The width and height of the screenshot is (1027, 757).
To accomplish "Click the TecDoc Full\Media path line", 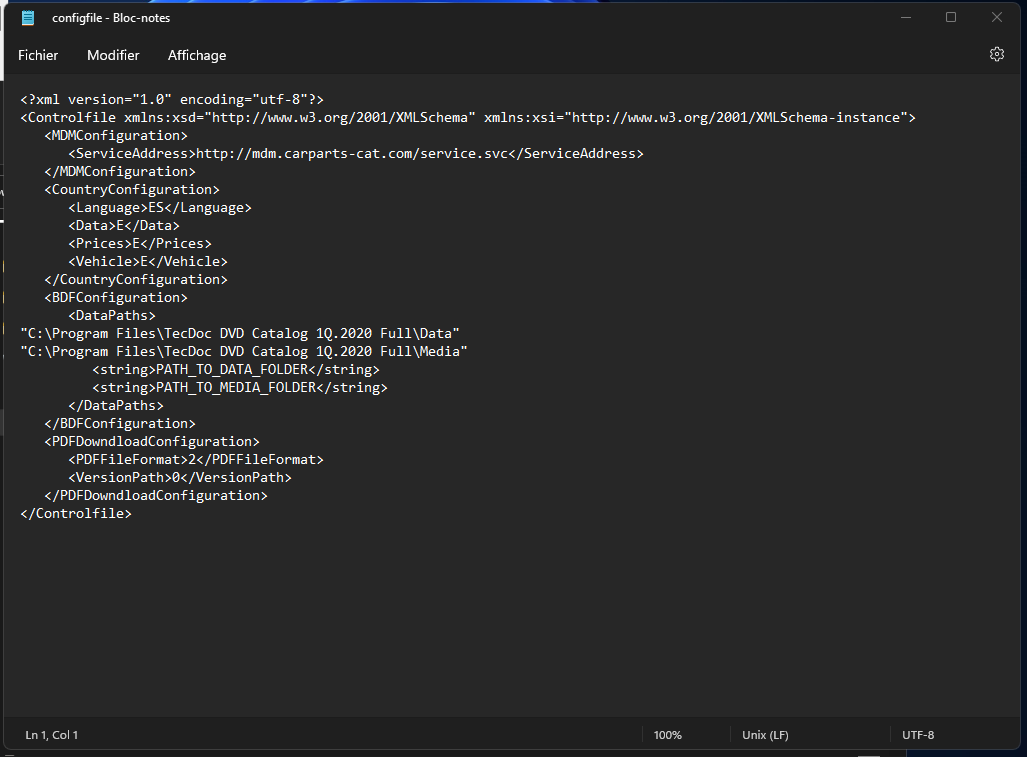I will 244,352.
